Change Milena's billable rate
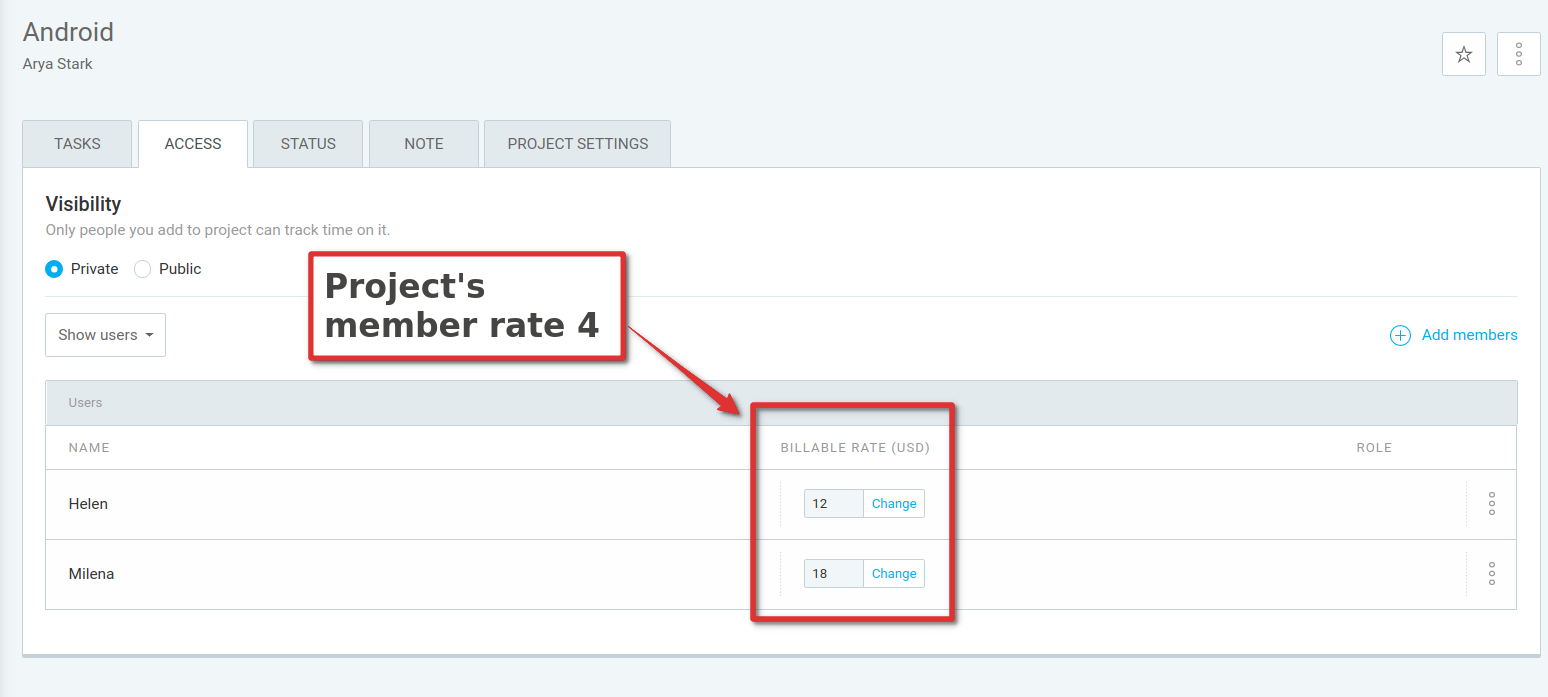 coord(894,574)
